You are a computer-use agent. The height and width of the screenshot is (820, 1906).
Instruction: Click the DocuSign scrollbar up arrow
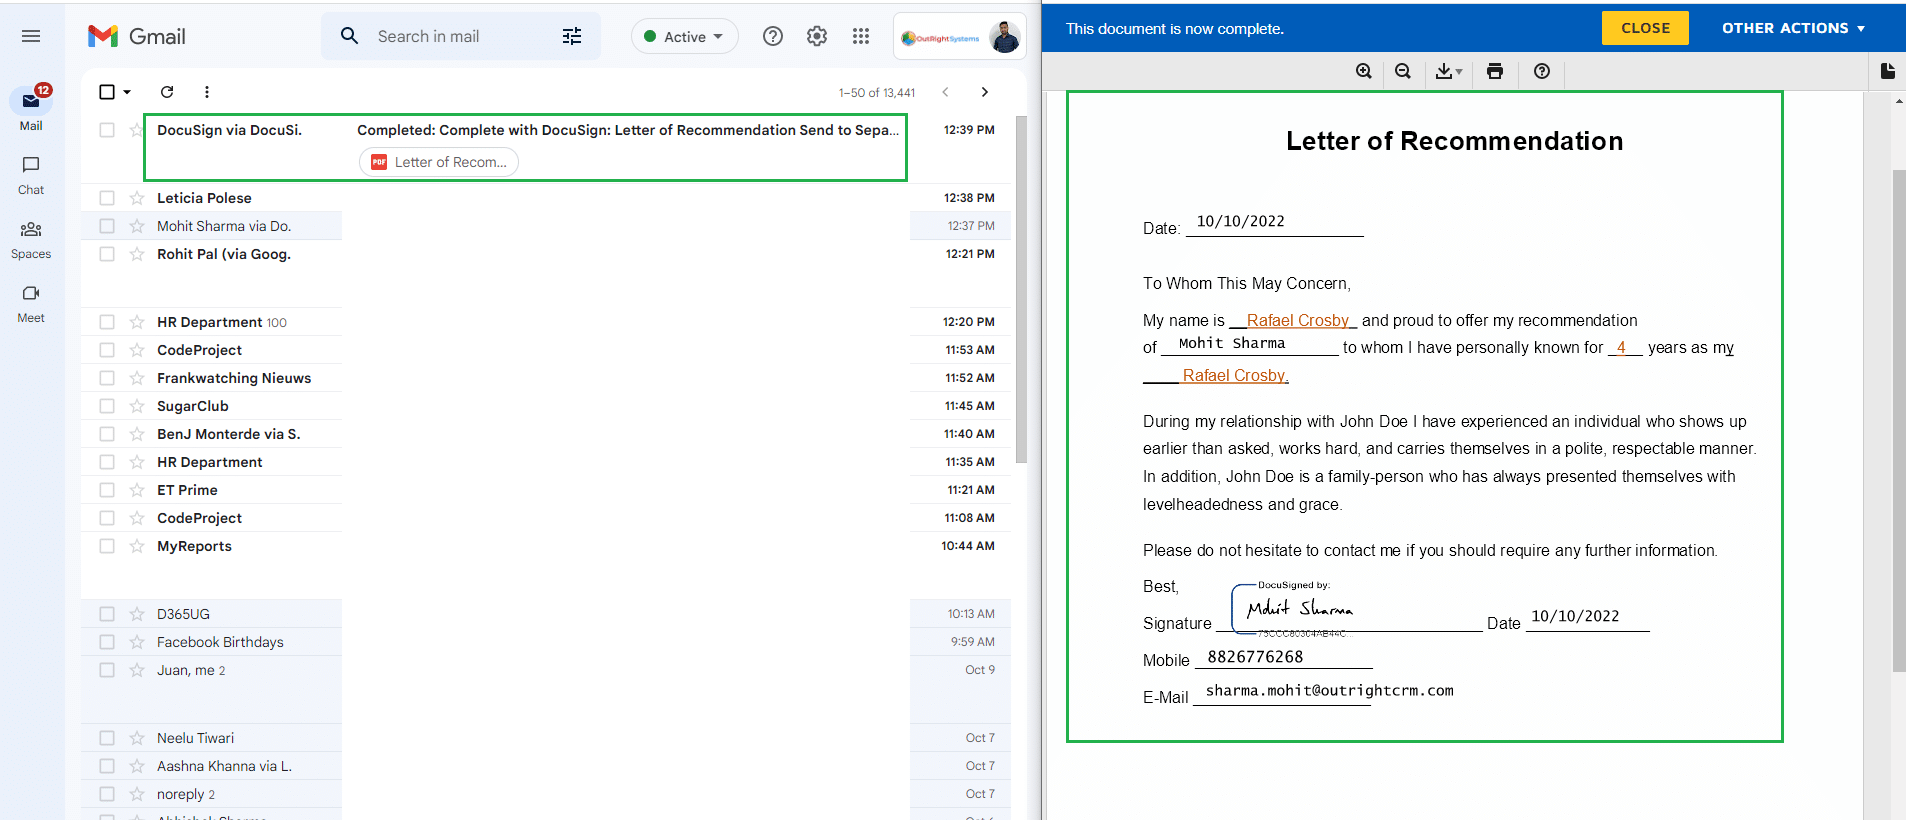coord(1899,101)
